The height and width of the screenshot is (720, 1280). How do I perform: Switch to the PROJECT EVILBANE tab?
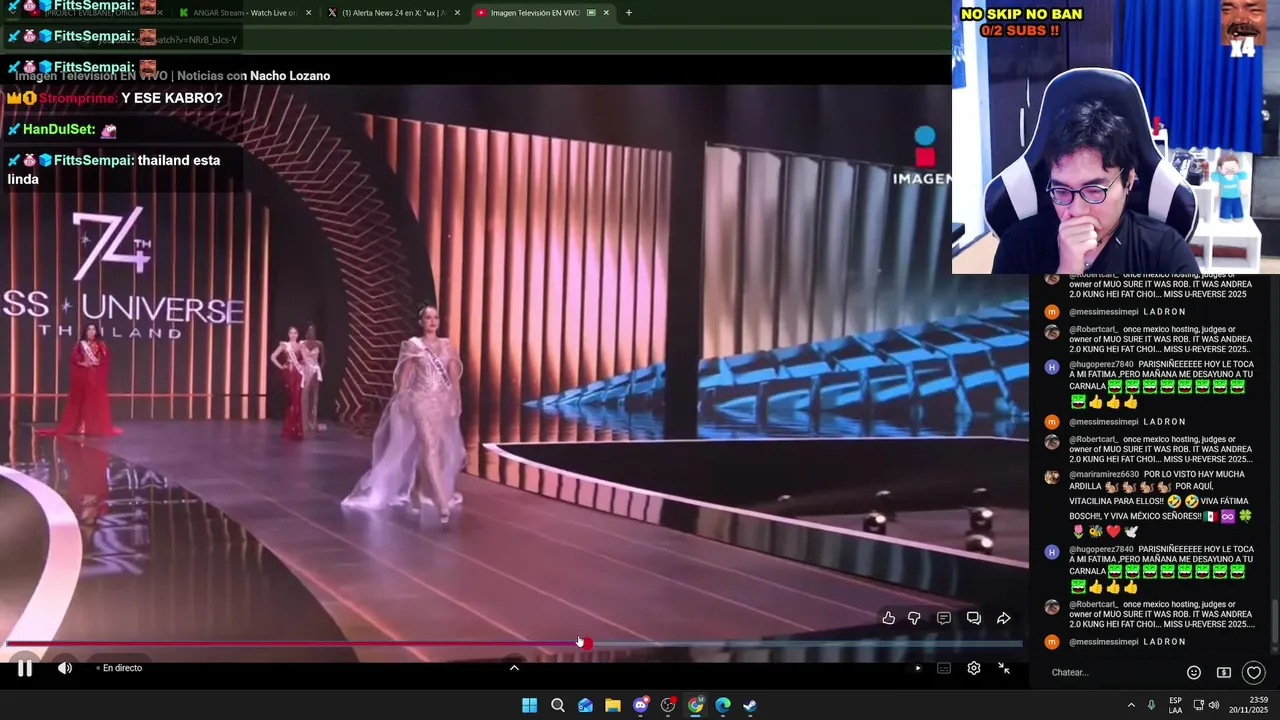(x=88, y=13)
